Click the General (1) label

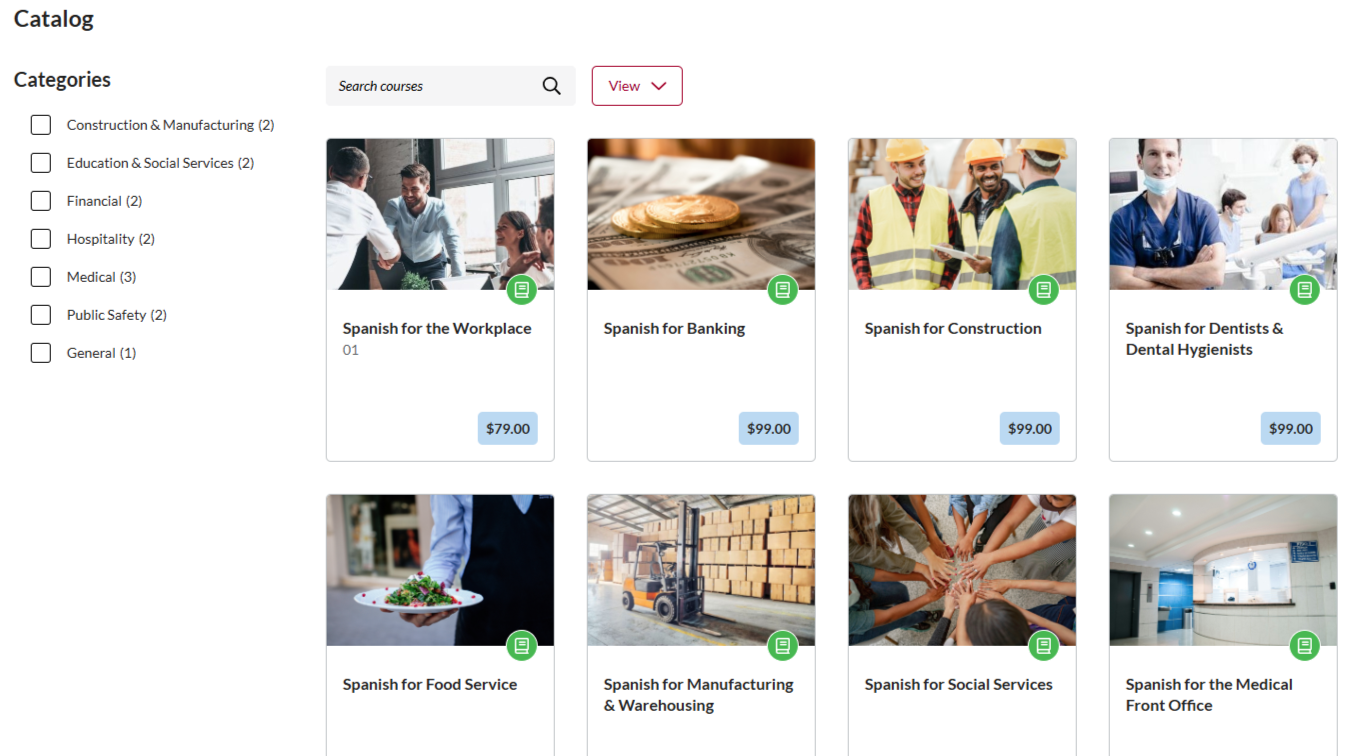click(101, 353)
